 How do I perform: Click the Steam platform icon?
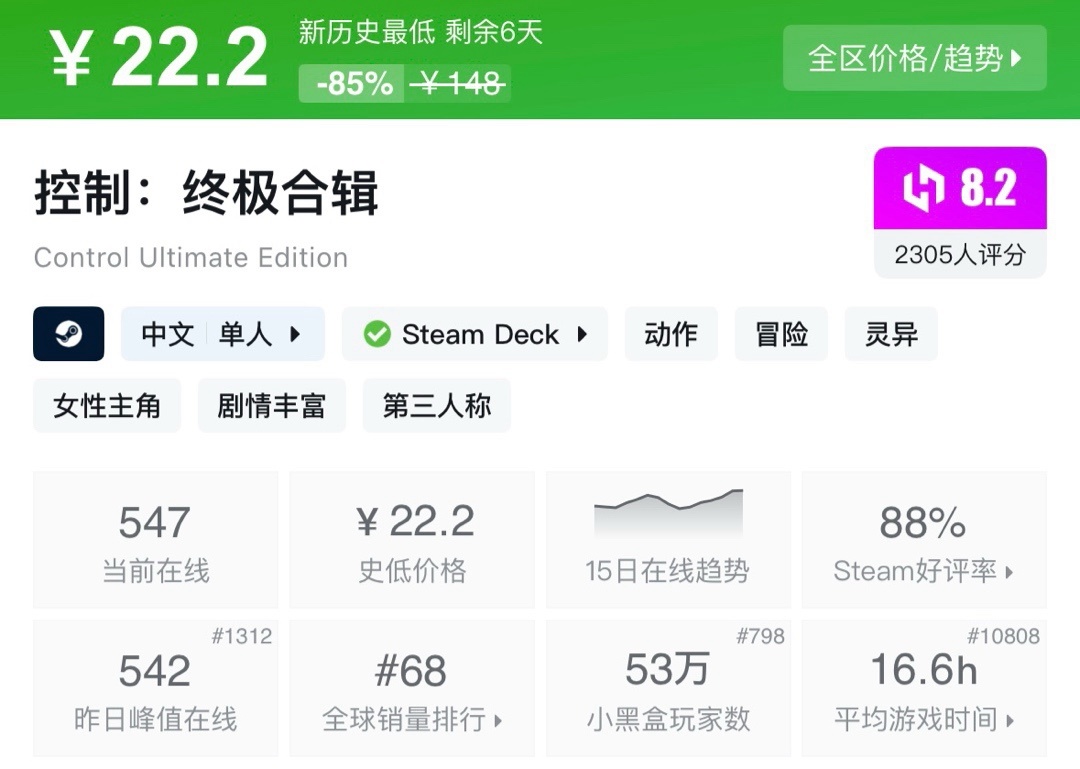tap(69, 334)
